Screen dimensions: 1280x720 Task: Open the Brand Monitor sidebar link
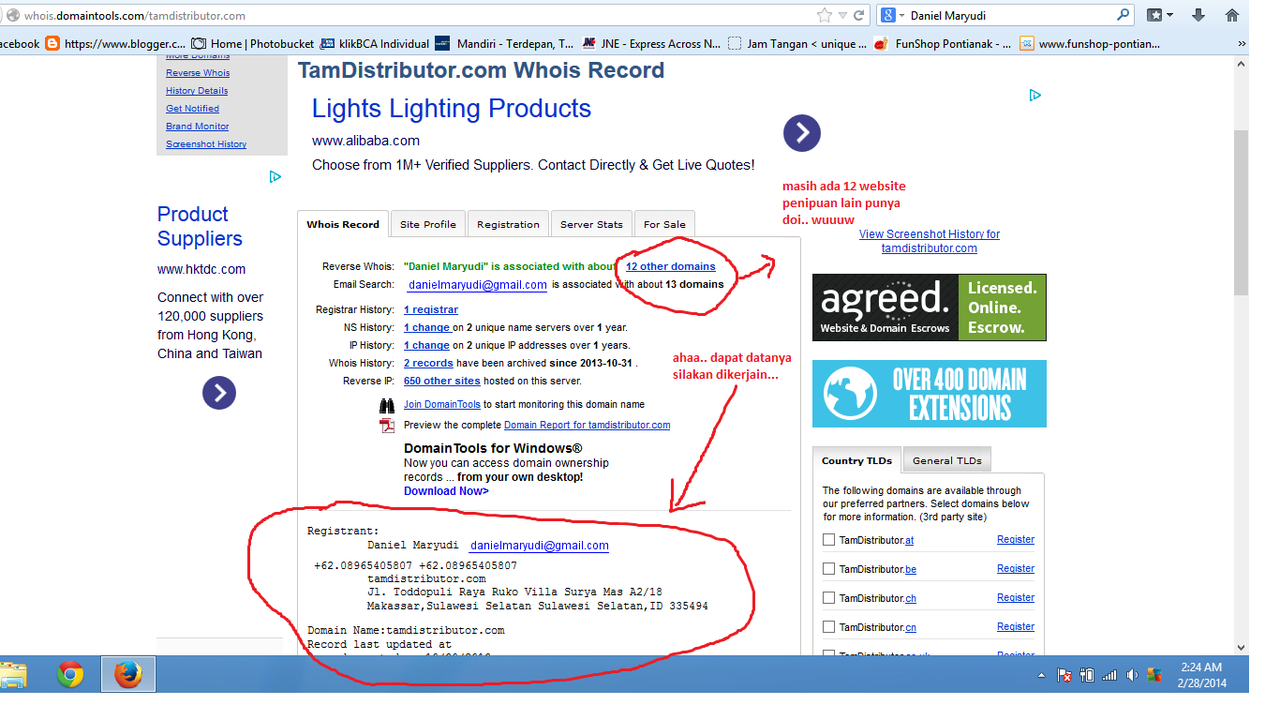click(x=197, y=127)
